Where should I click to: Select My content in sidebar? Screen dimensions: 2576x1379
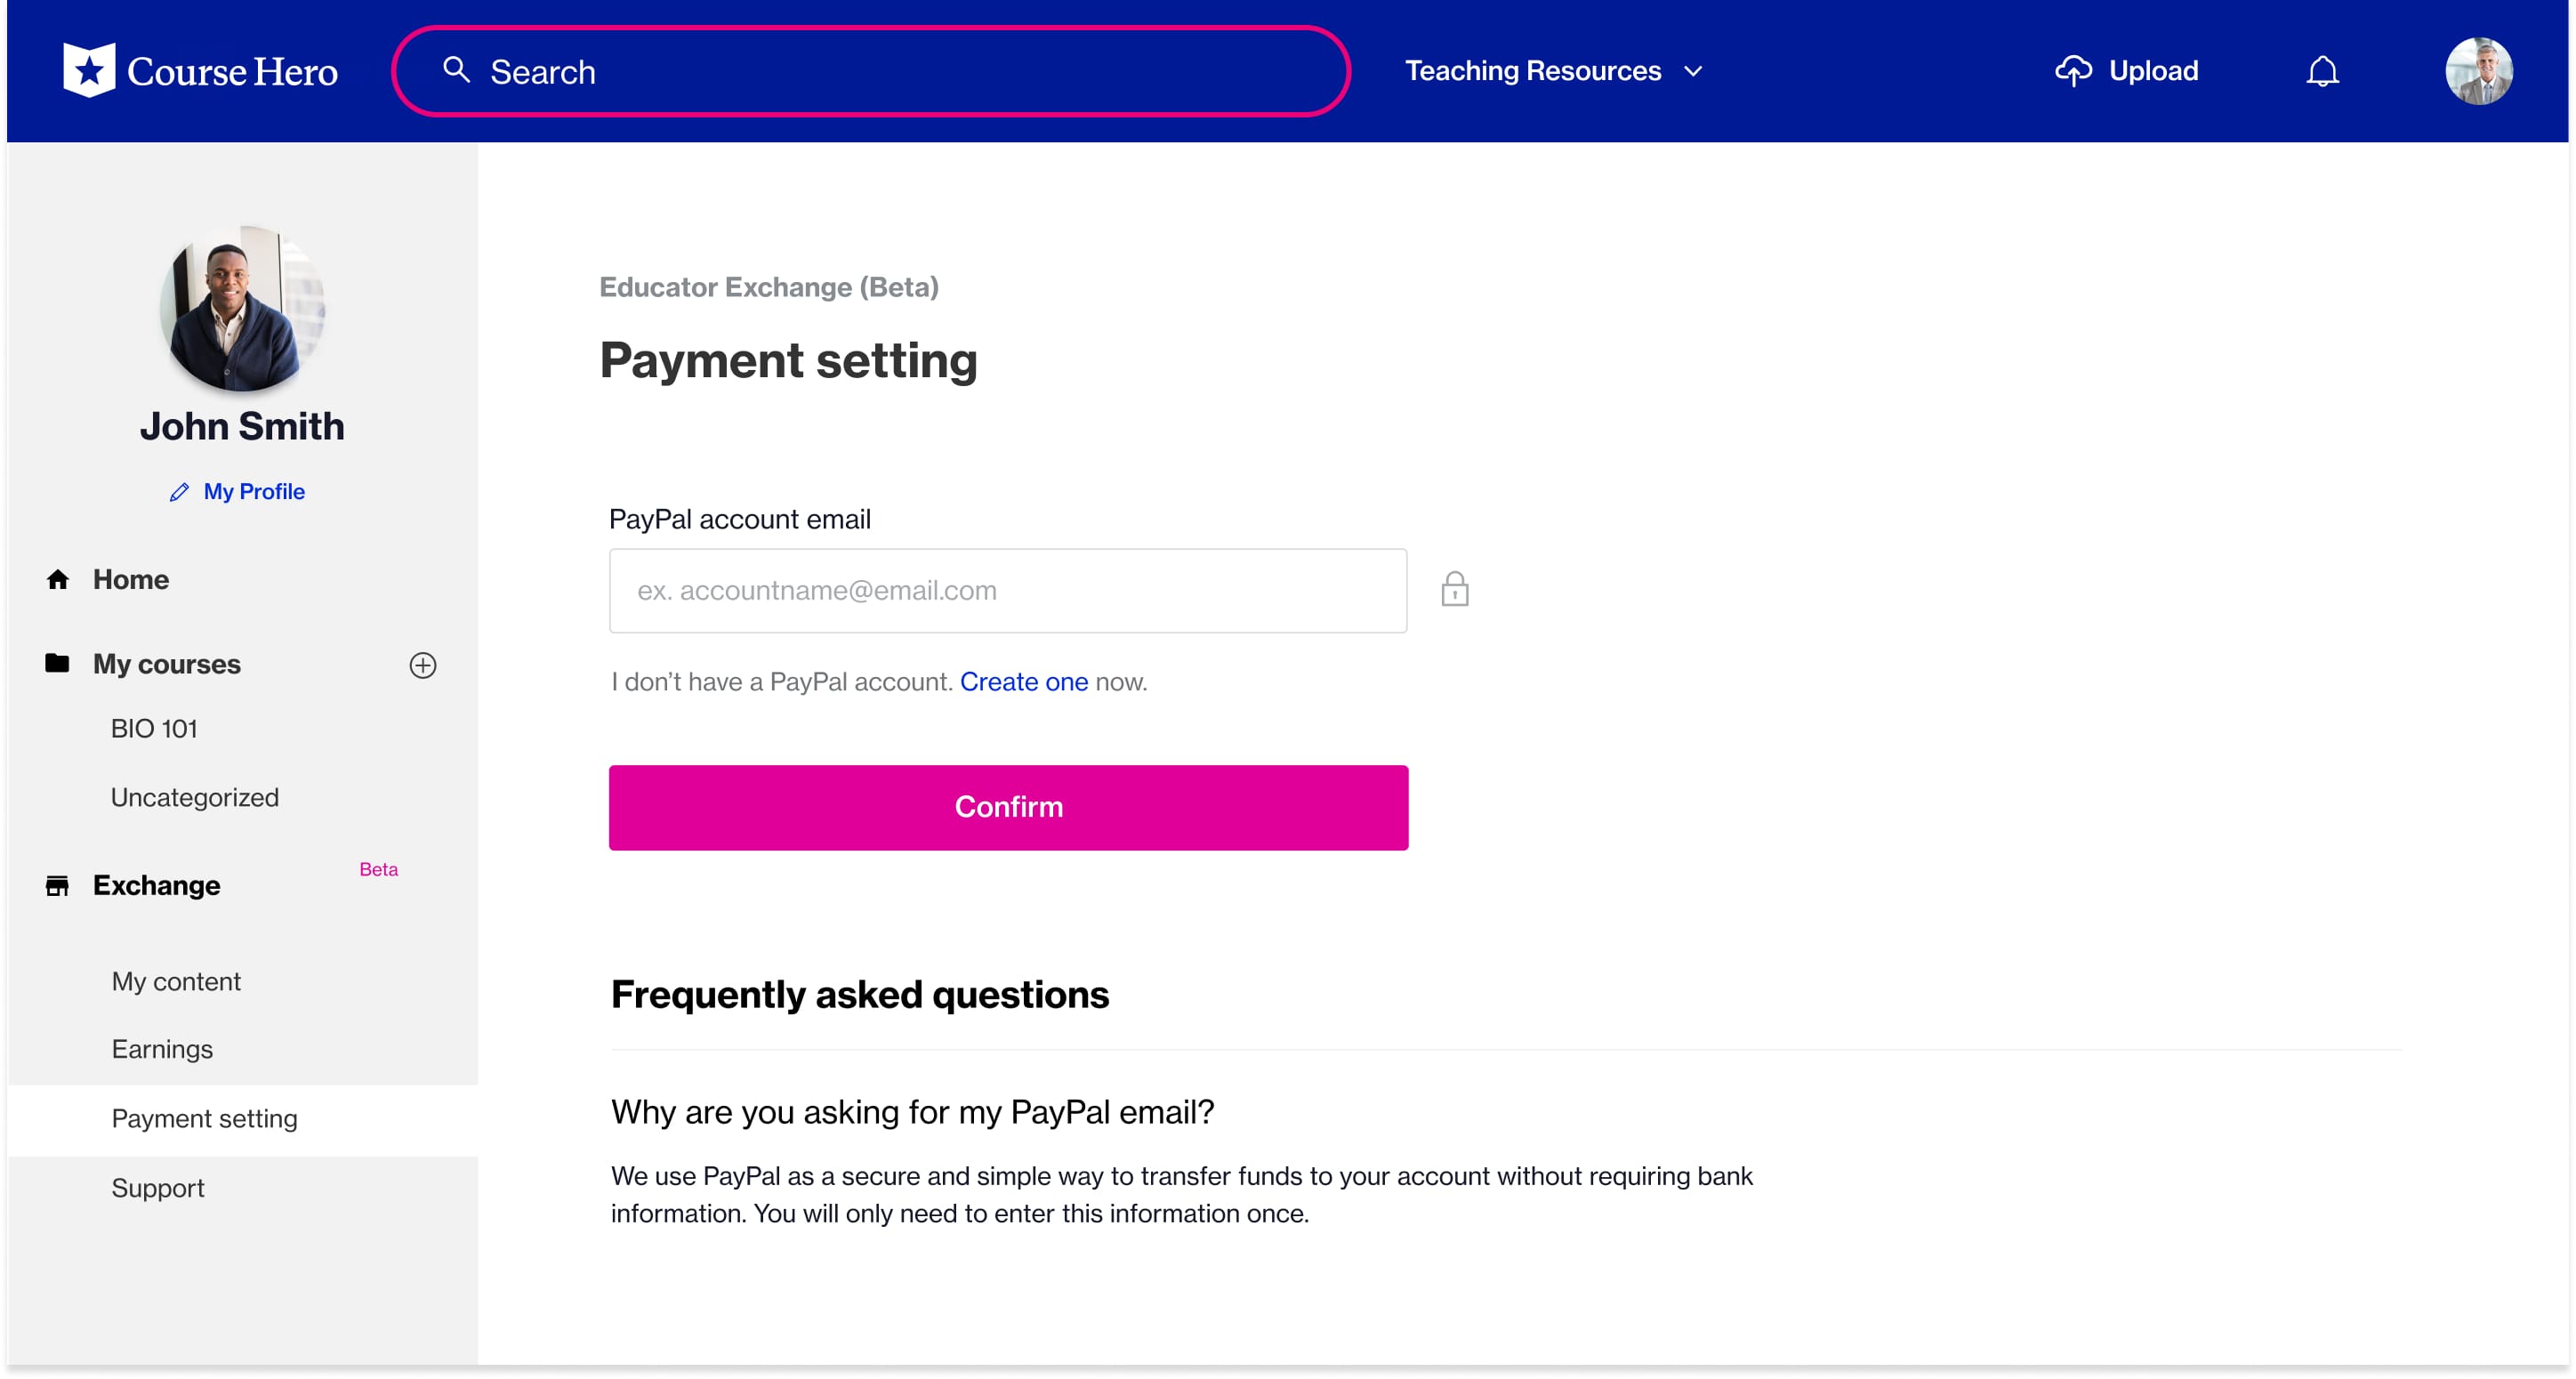176,981
